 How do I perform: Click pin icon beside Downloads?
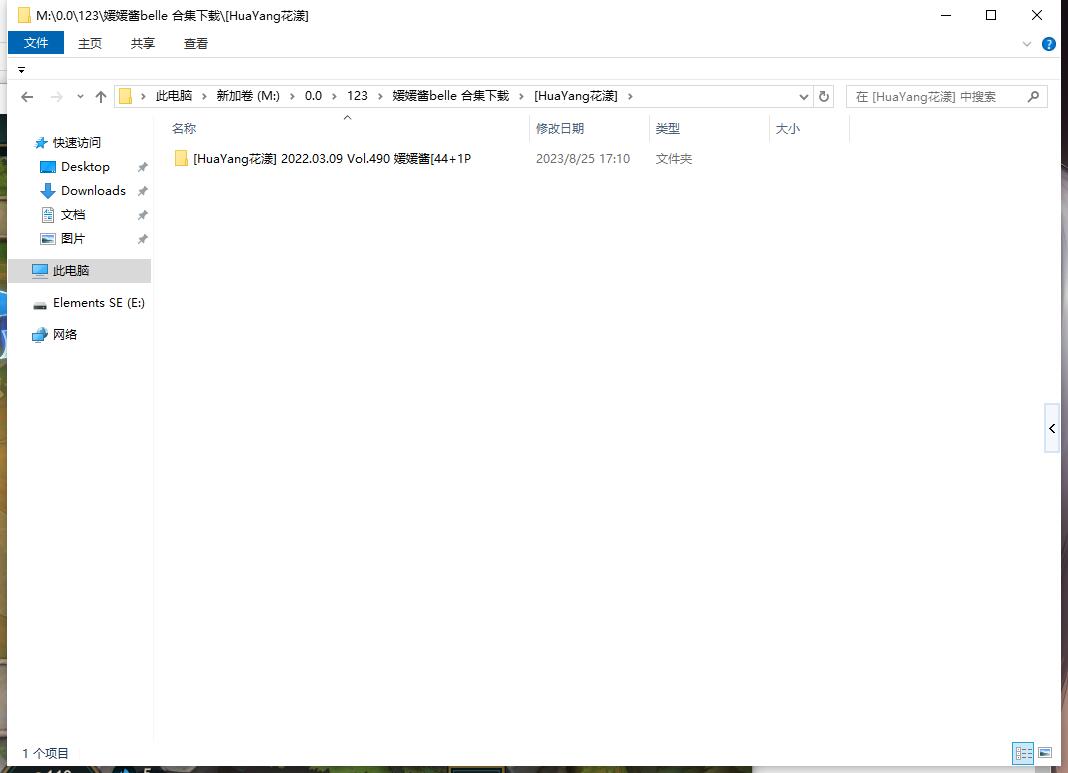tap(142, 191)
